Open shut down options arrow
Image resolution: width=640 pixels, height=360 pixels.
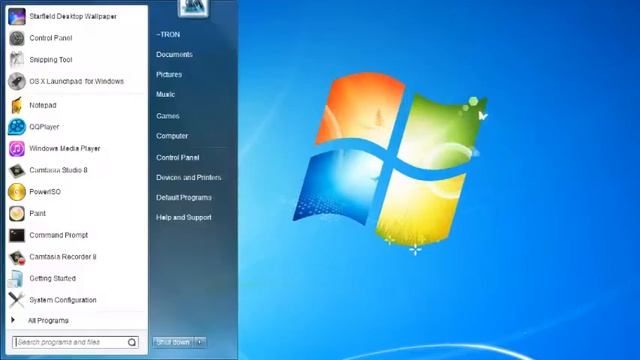pyautogui.click(x=200, y=342)
